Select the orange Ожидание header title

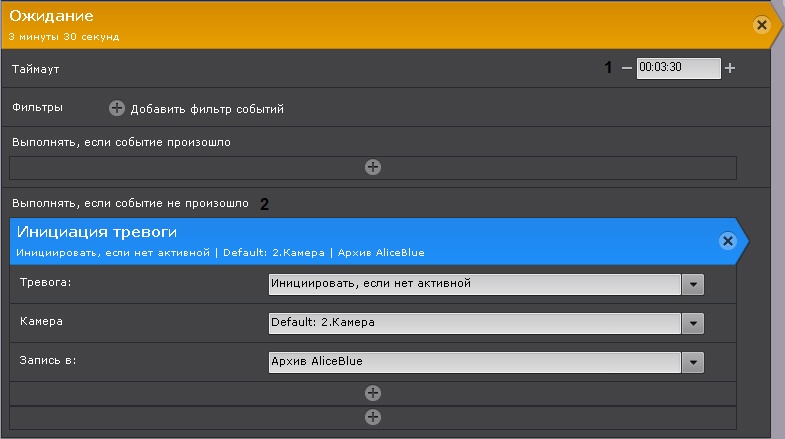click(51, 17)
